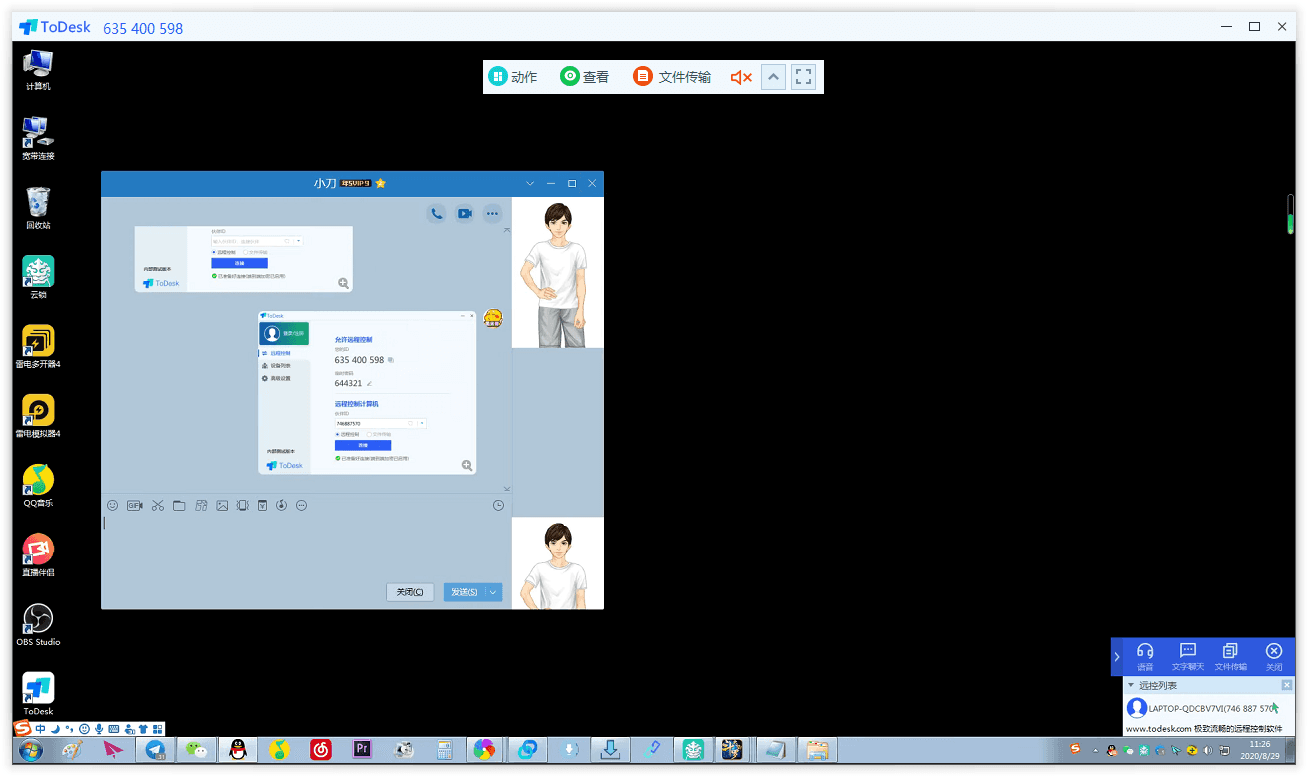This screenshot has height=777, width=1308.
Task: Select the 雷电模拟器4 desktop shortcut
Action: tap(38, 416)
